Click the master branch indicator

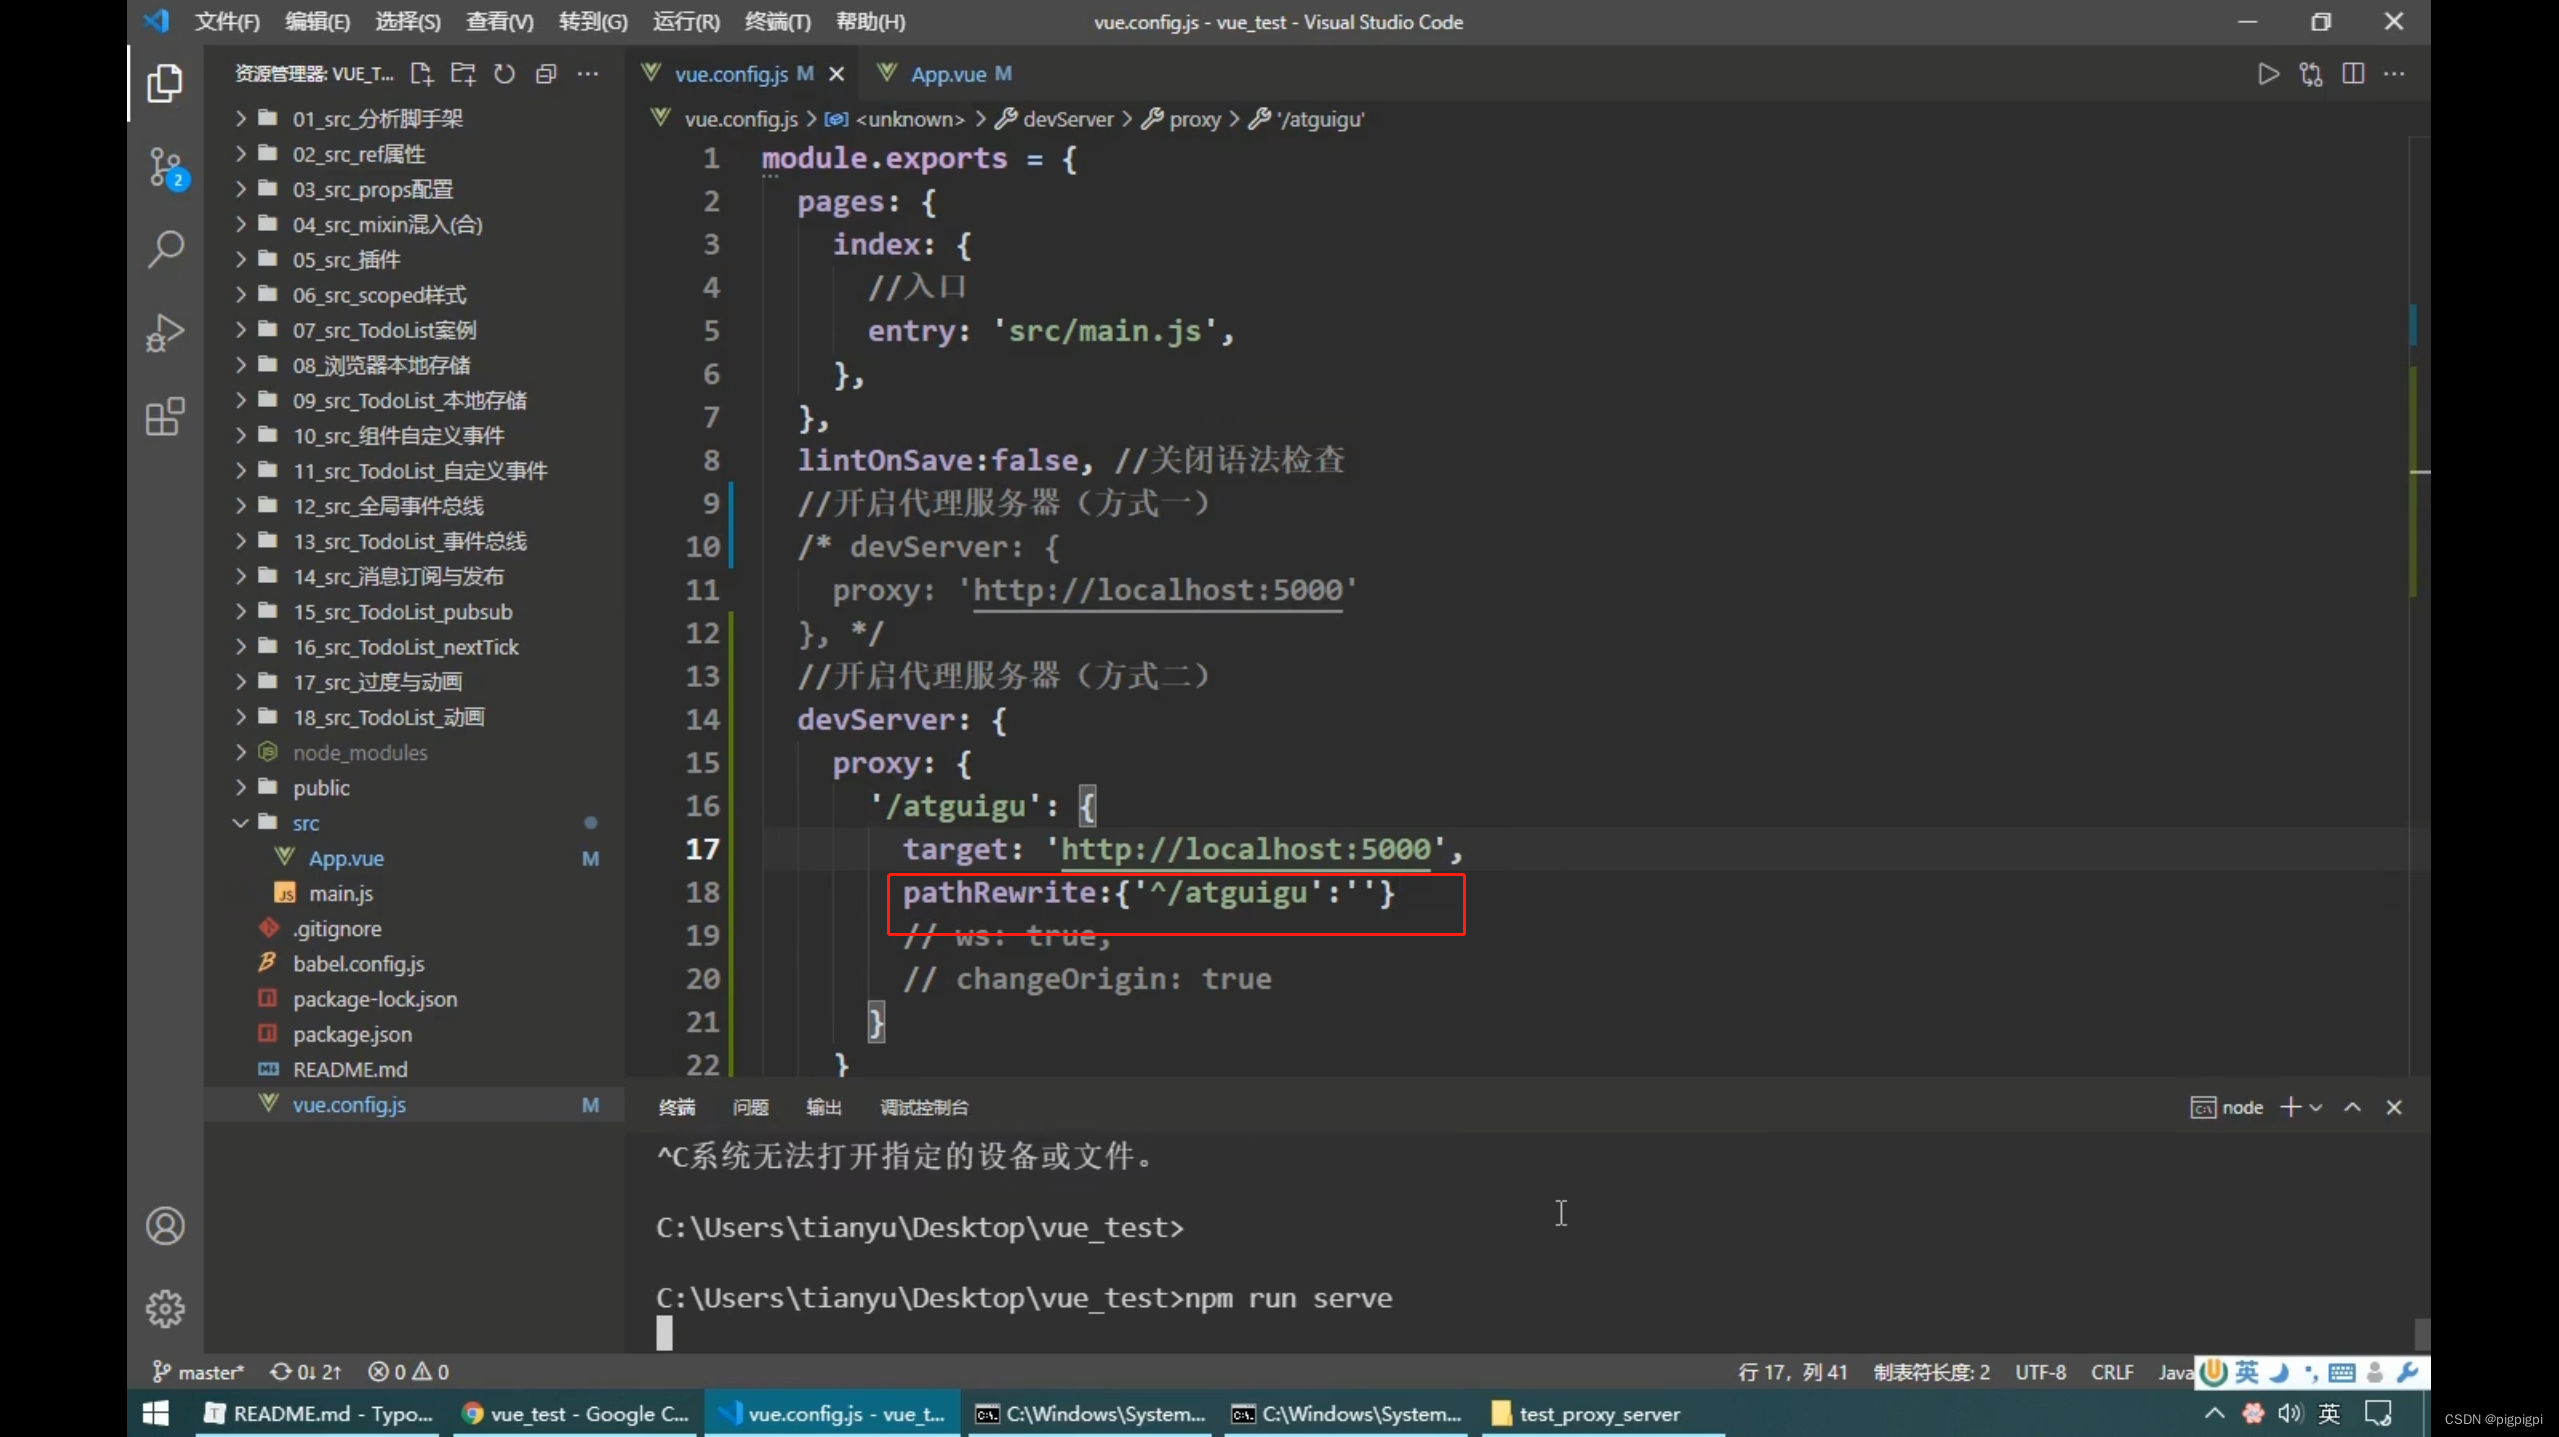[x=198, y=1372]
